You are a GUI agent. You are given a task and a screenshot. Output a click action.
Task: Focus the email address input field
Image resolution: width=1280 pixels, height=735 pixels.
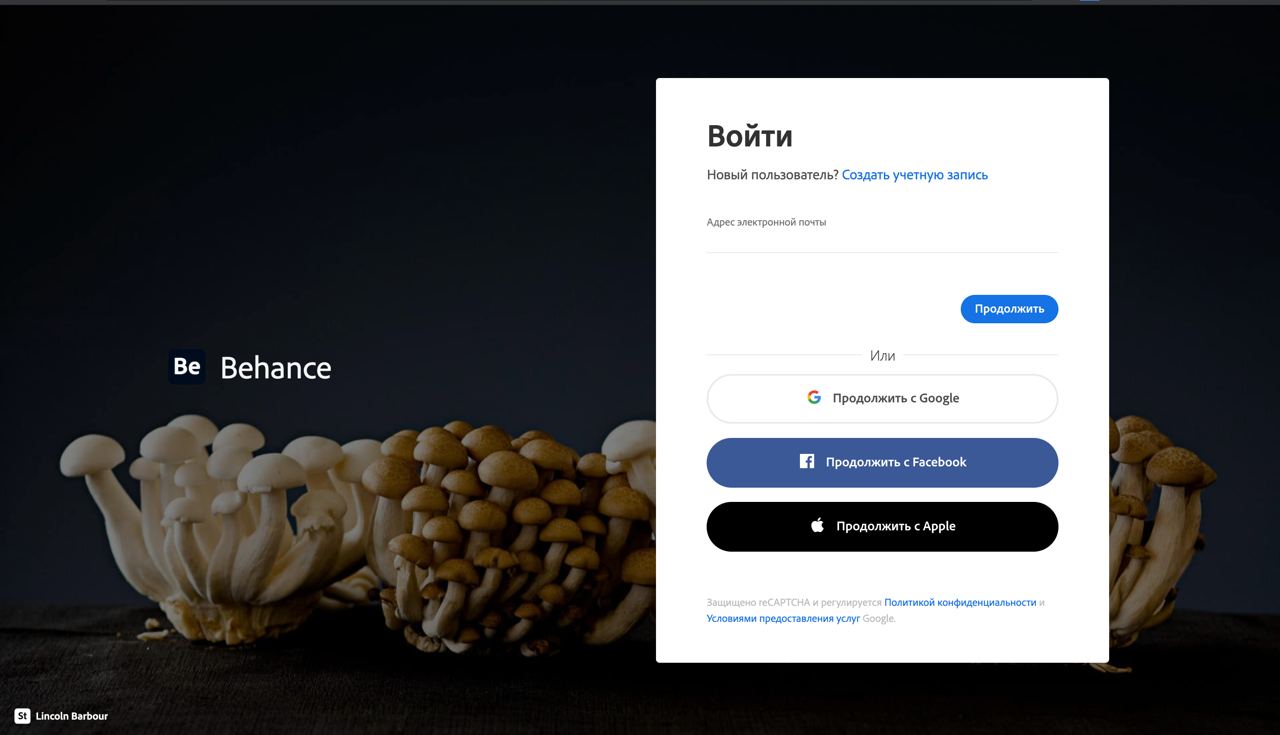pyautogui.click(x=882, y=241)
